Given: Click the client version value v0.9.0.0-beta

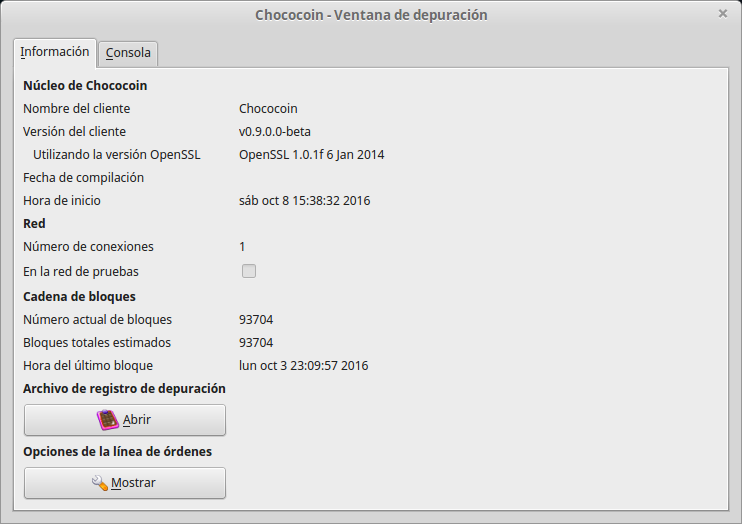Looking at the screenshot, I should (x=275, y=132).
